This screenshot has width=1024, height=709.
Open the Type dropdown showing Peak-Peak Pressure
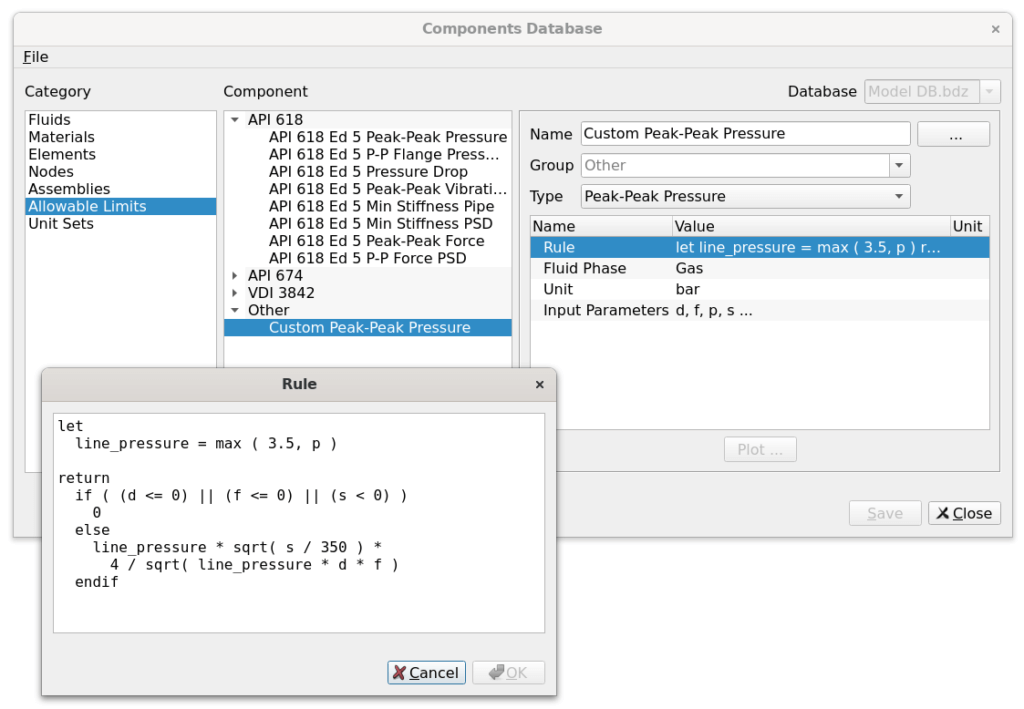(898, 196)
